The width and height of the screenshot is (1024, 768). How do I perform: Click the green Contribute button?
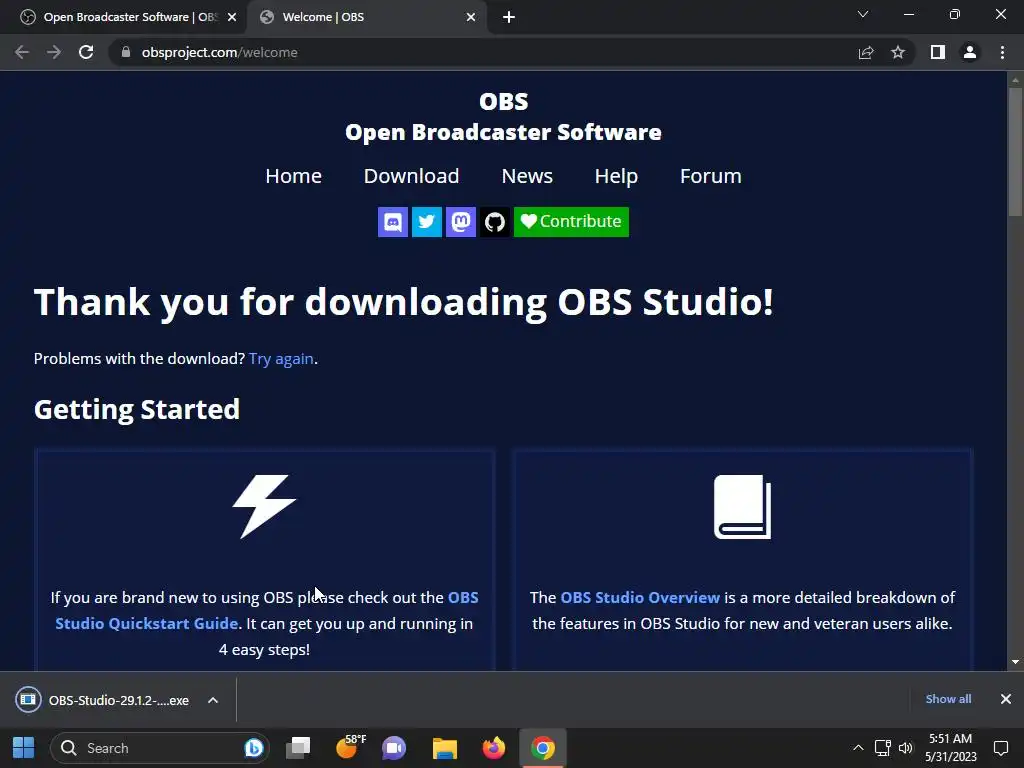tap(571, 222)
